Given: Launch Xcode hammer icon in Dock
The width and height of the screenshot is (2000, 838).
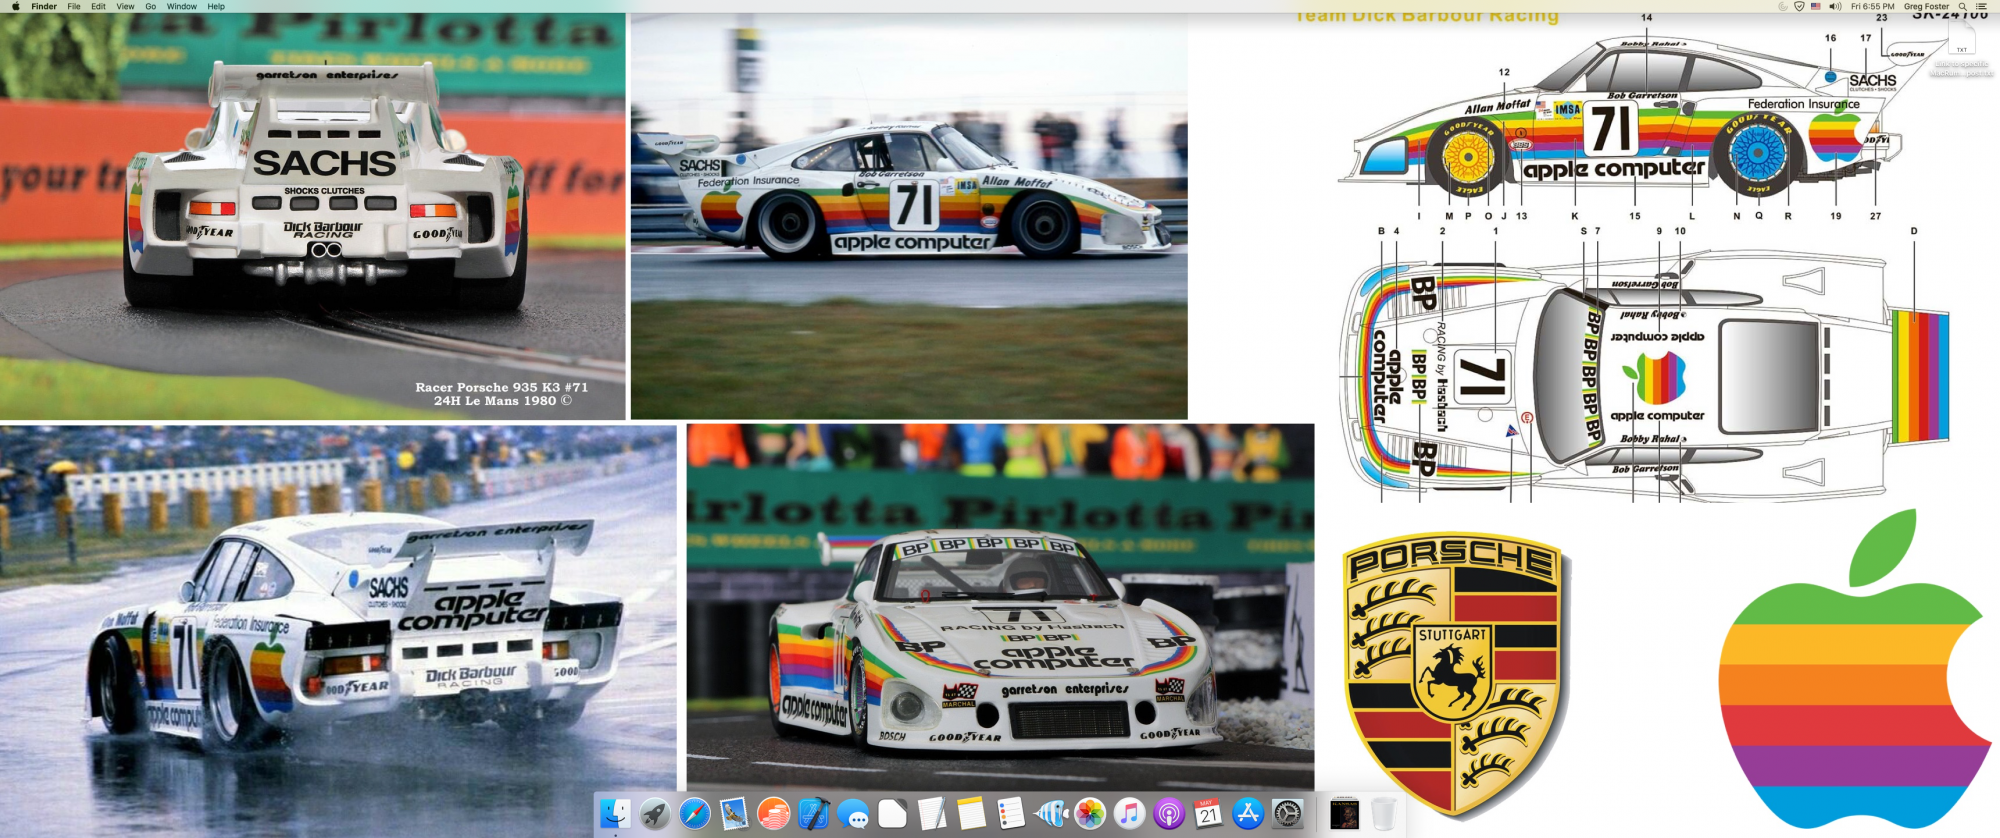Looking at the screenshot, I should pos(813,813).
